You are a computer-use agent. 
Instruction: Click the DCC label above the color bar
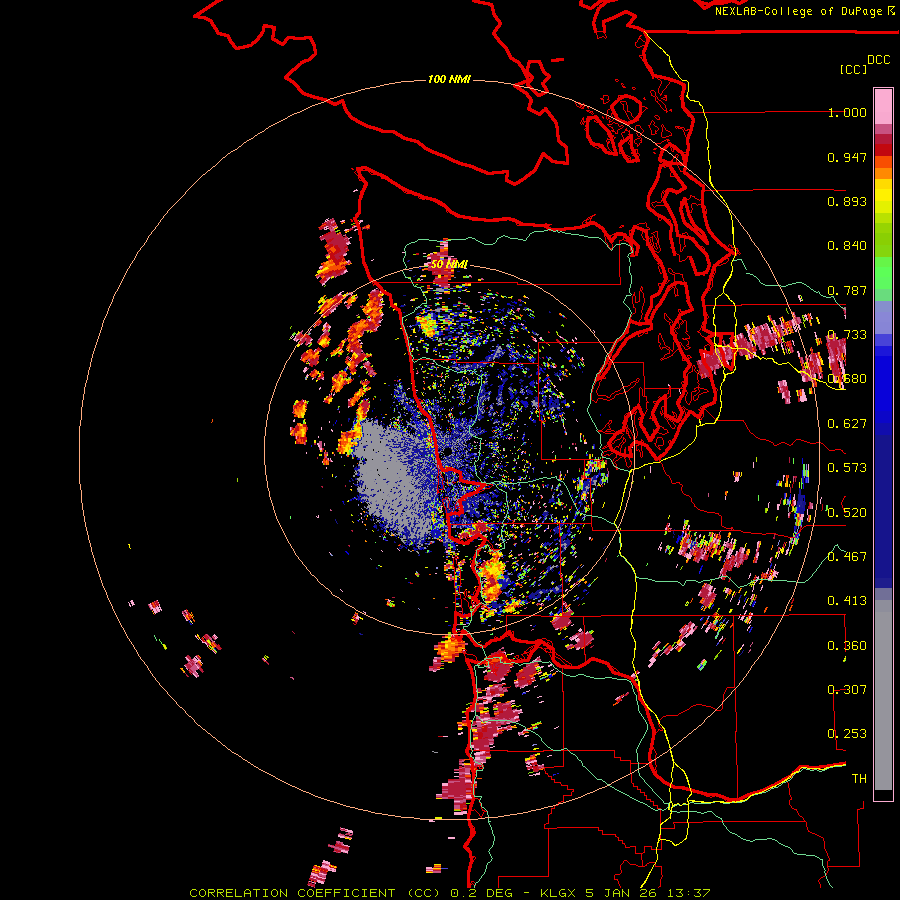coord(878,60)
